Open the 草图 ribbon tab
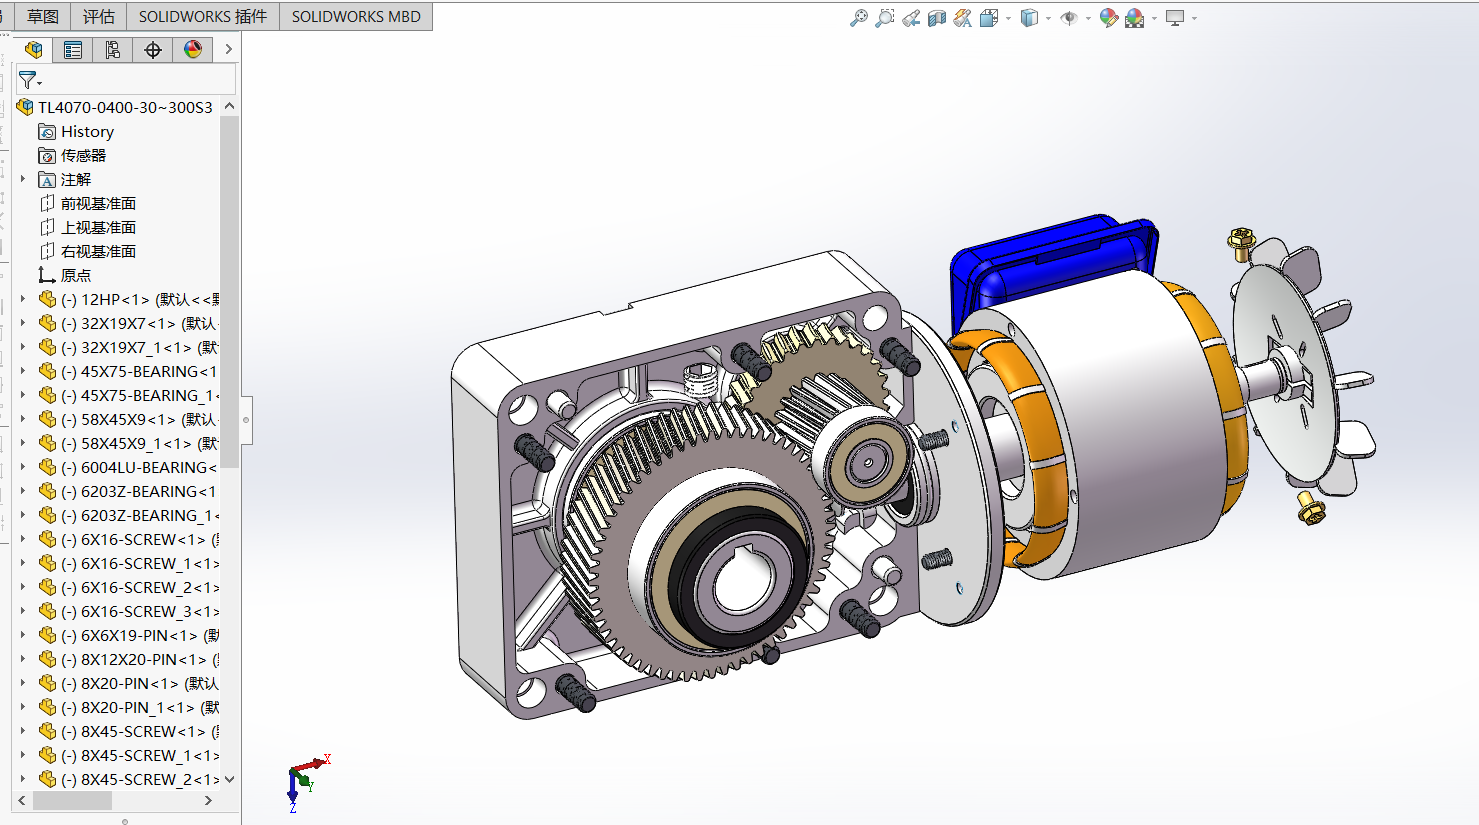This screenshot has height=825, width=1479. click(42, 16)
